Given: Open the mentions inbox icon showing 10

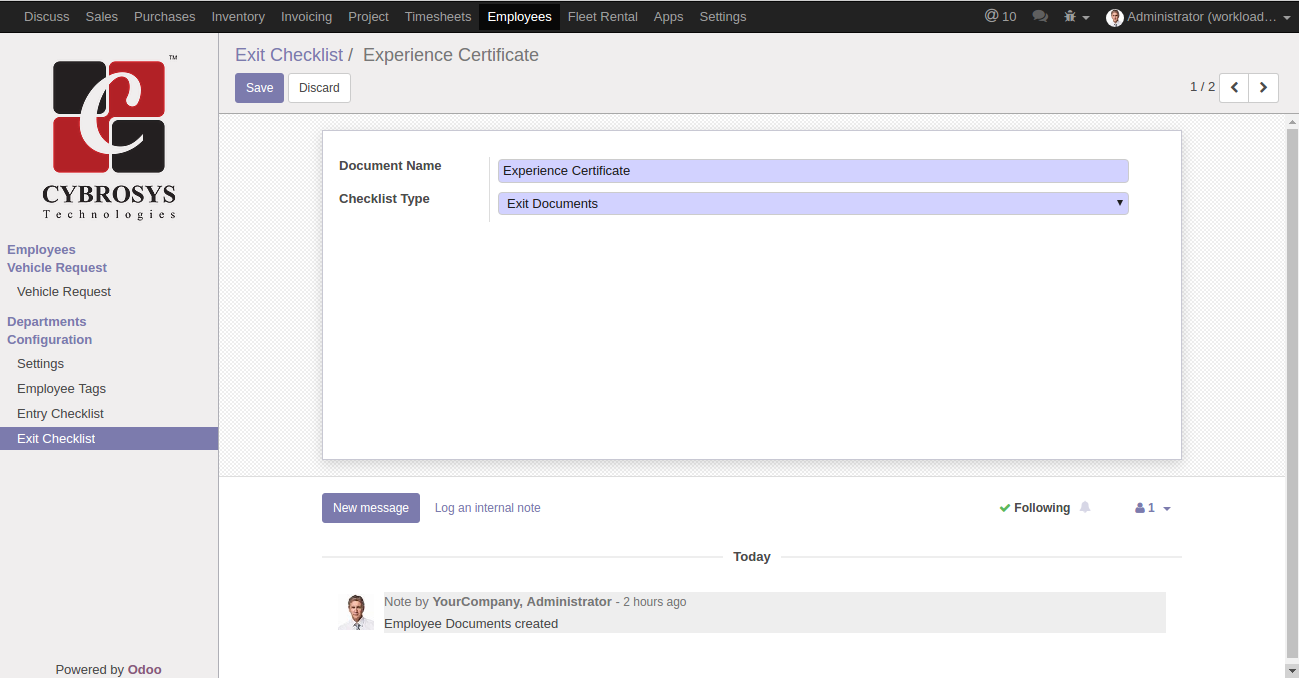Looking at the screenshot, I should coord(1000,16).
